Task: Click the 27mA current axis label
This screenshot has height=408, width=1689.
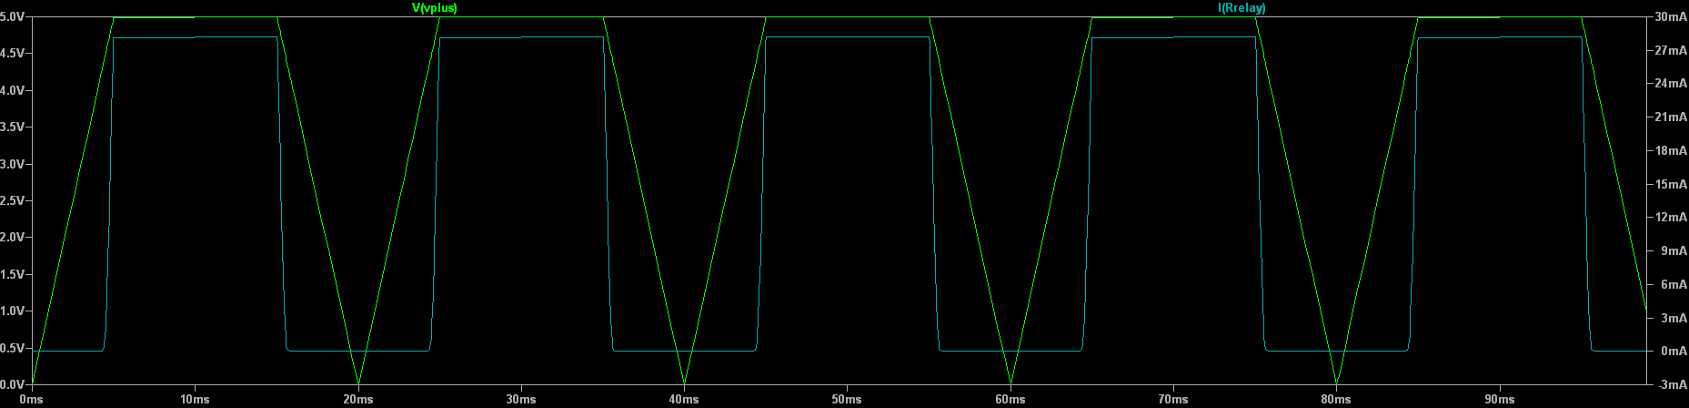Action: tap(1671, 50)
